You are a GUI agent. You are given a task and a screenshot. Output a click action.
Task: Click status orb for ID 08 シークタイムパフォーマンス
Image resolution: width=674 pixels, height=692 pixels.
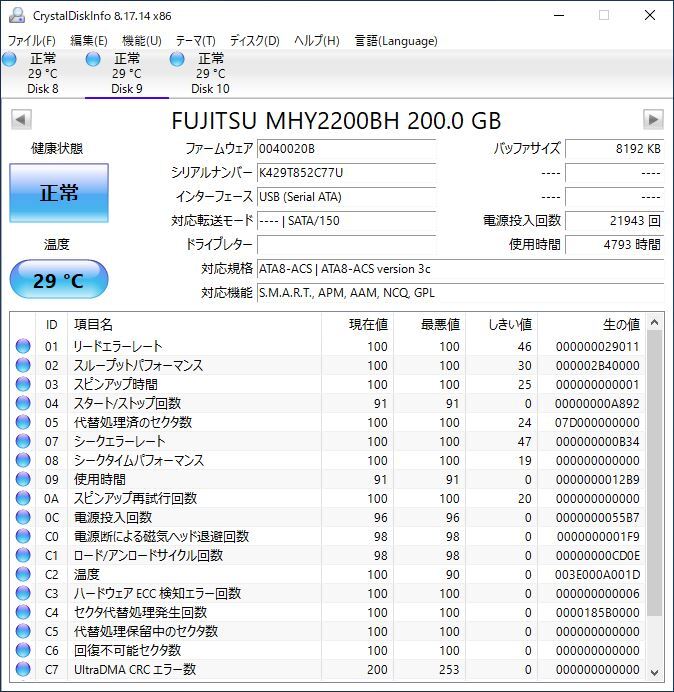point(23,460)
